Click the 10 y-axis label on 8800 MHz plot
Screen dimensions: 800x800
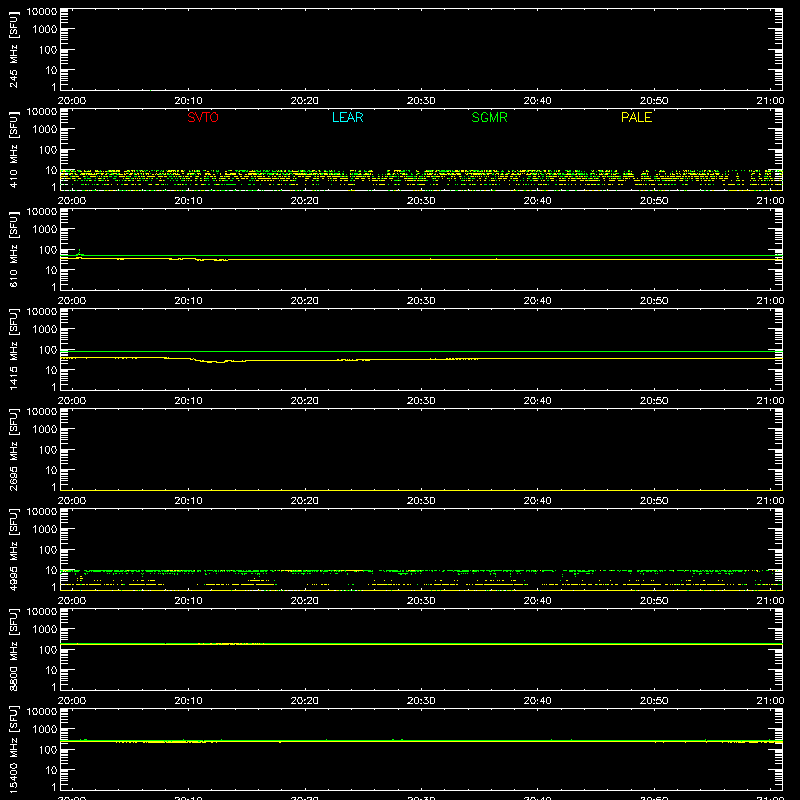coord(51,670)
